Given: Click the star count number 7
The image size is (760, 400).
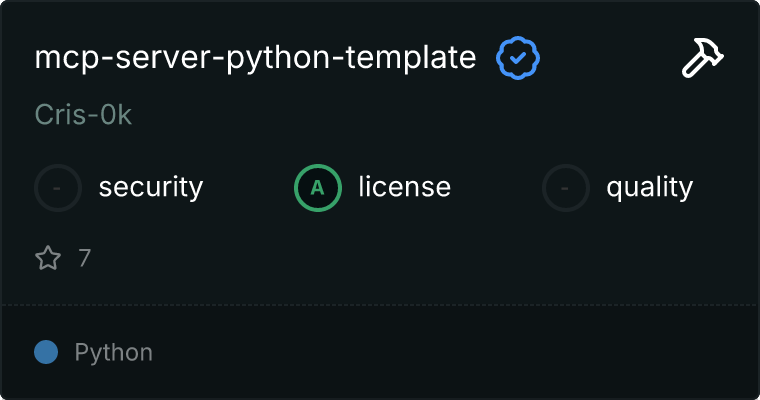Looking at the screenshot, I should [x=85, y=259].
